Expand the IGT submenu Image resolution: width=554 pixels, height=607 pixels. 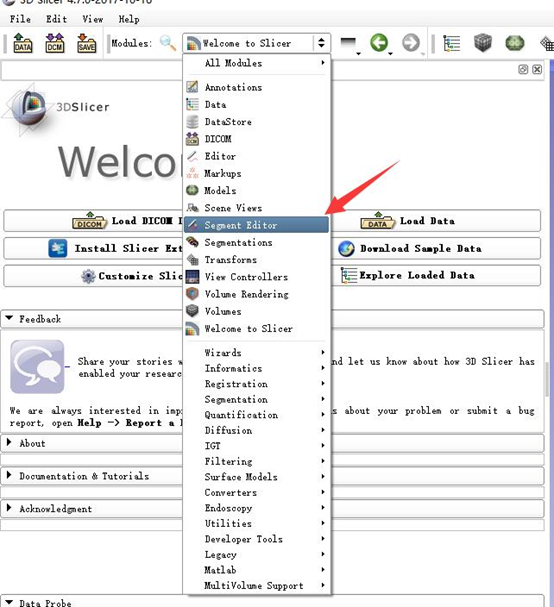pyautogui.click(x=257, y=446)
